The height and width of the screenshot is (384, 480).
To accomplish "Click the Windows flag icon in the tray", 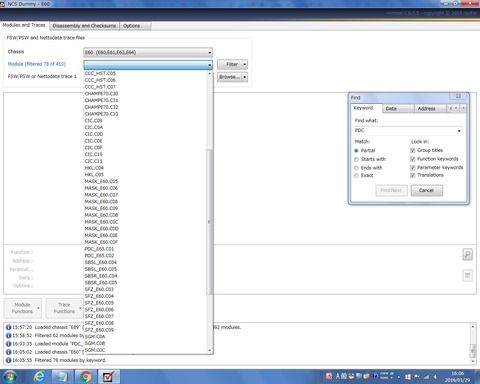I will pyautogui.click(x=408, y=377).
